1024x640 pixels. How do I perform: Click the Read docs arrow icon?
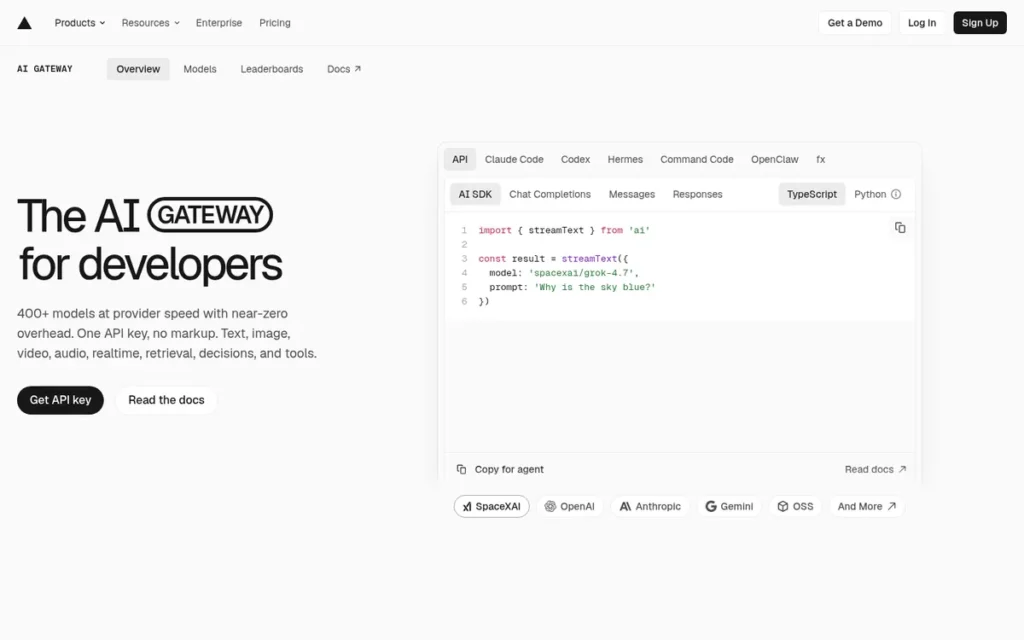[902, 469]
